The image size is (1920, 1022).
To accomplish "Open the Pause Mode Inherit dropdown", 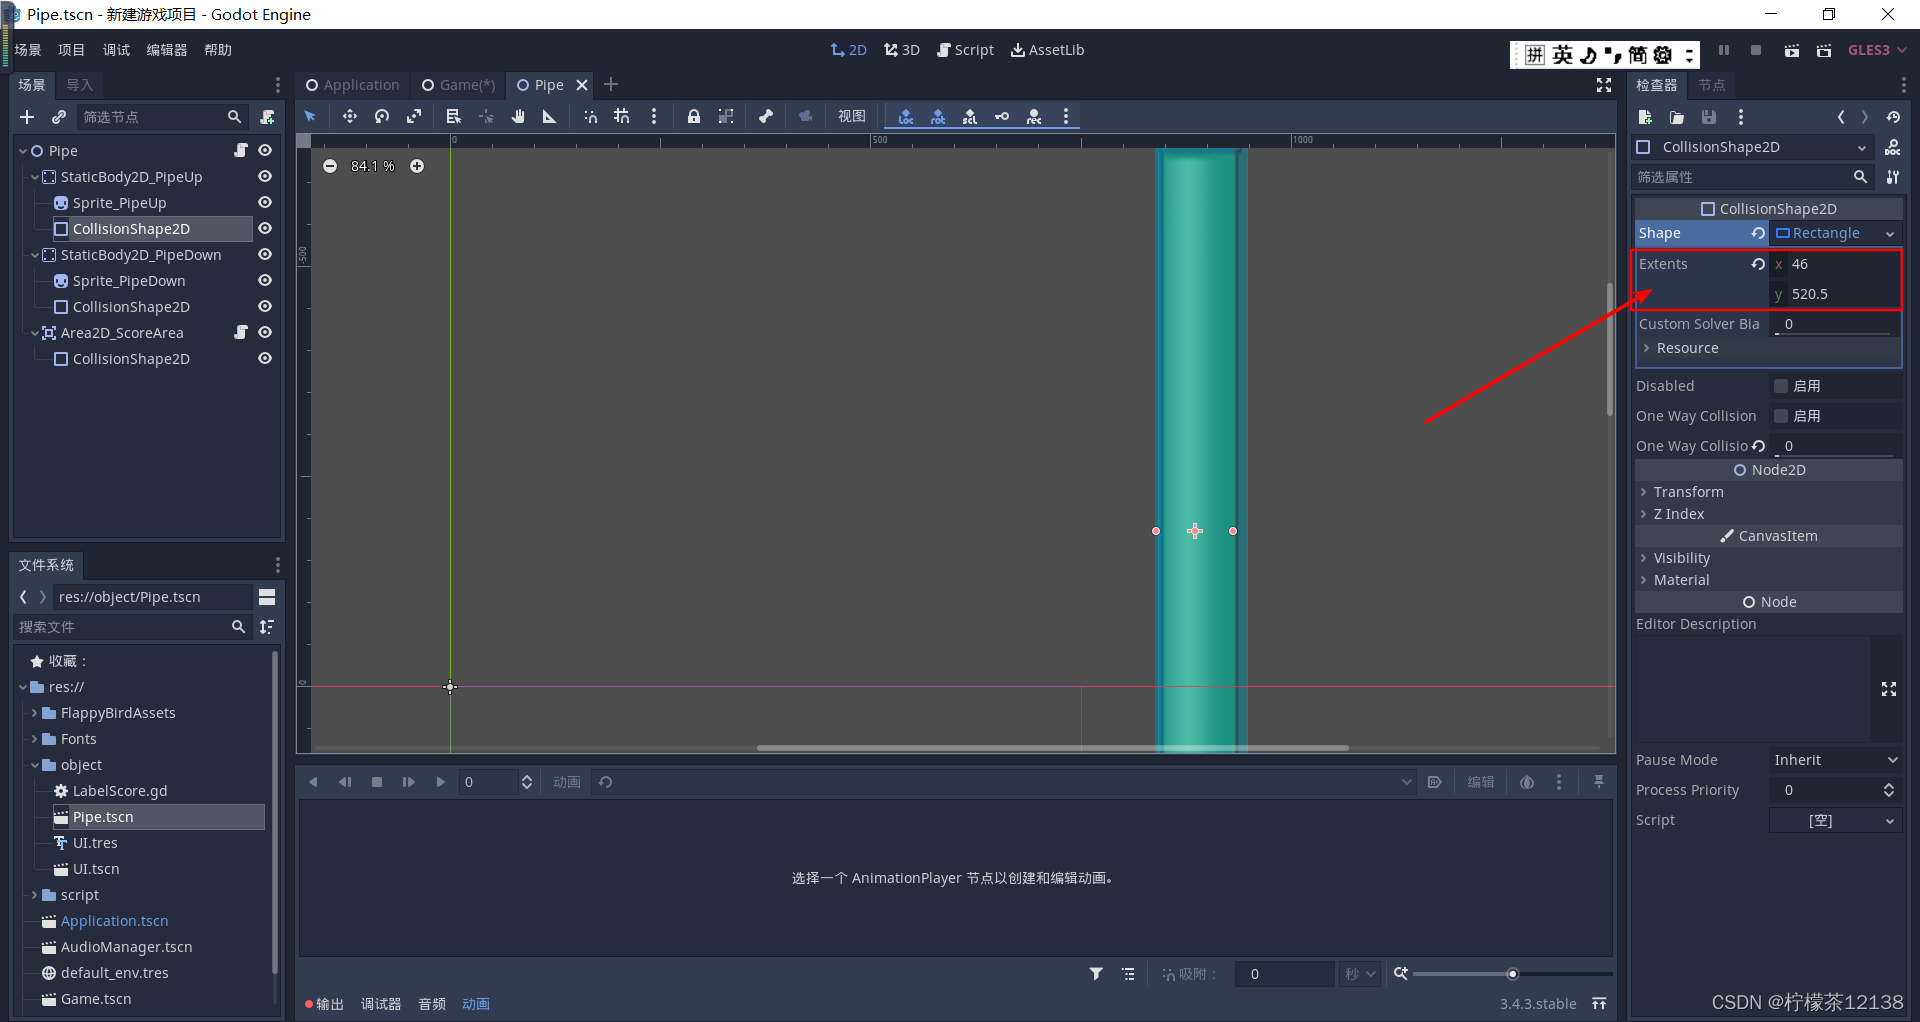I will [x=1836, y=760].
